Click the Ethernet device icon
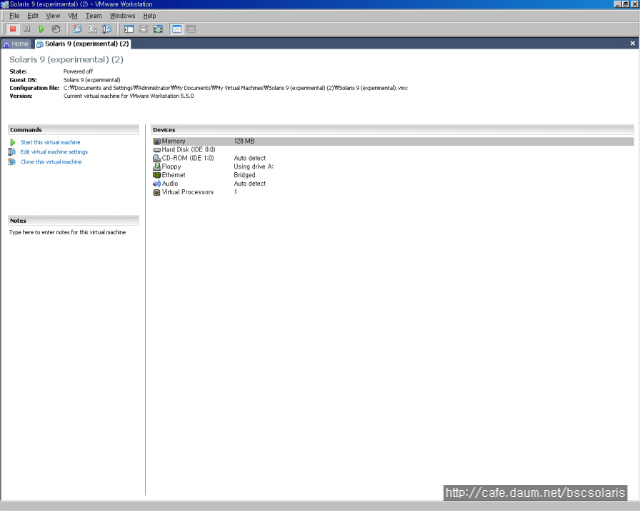The image size is (640, 511). tap(157, 175)
